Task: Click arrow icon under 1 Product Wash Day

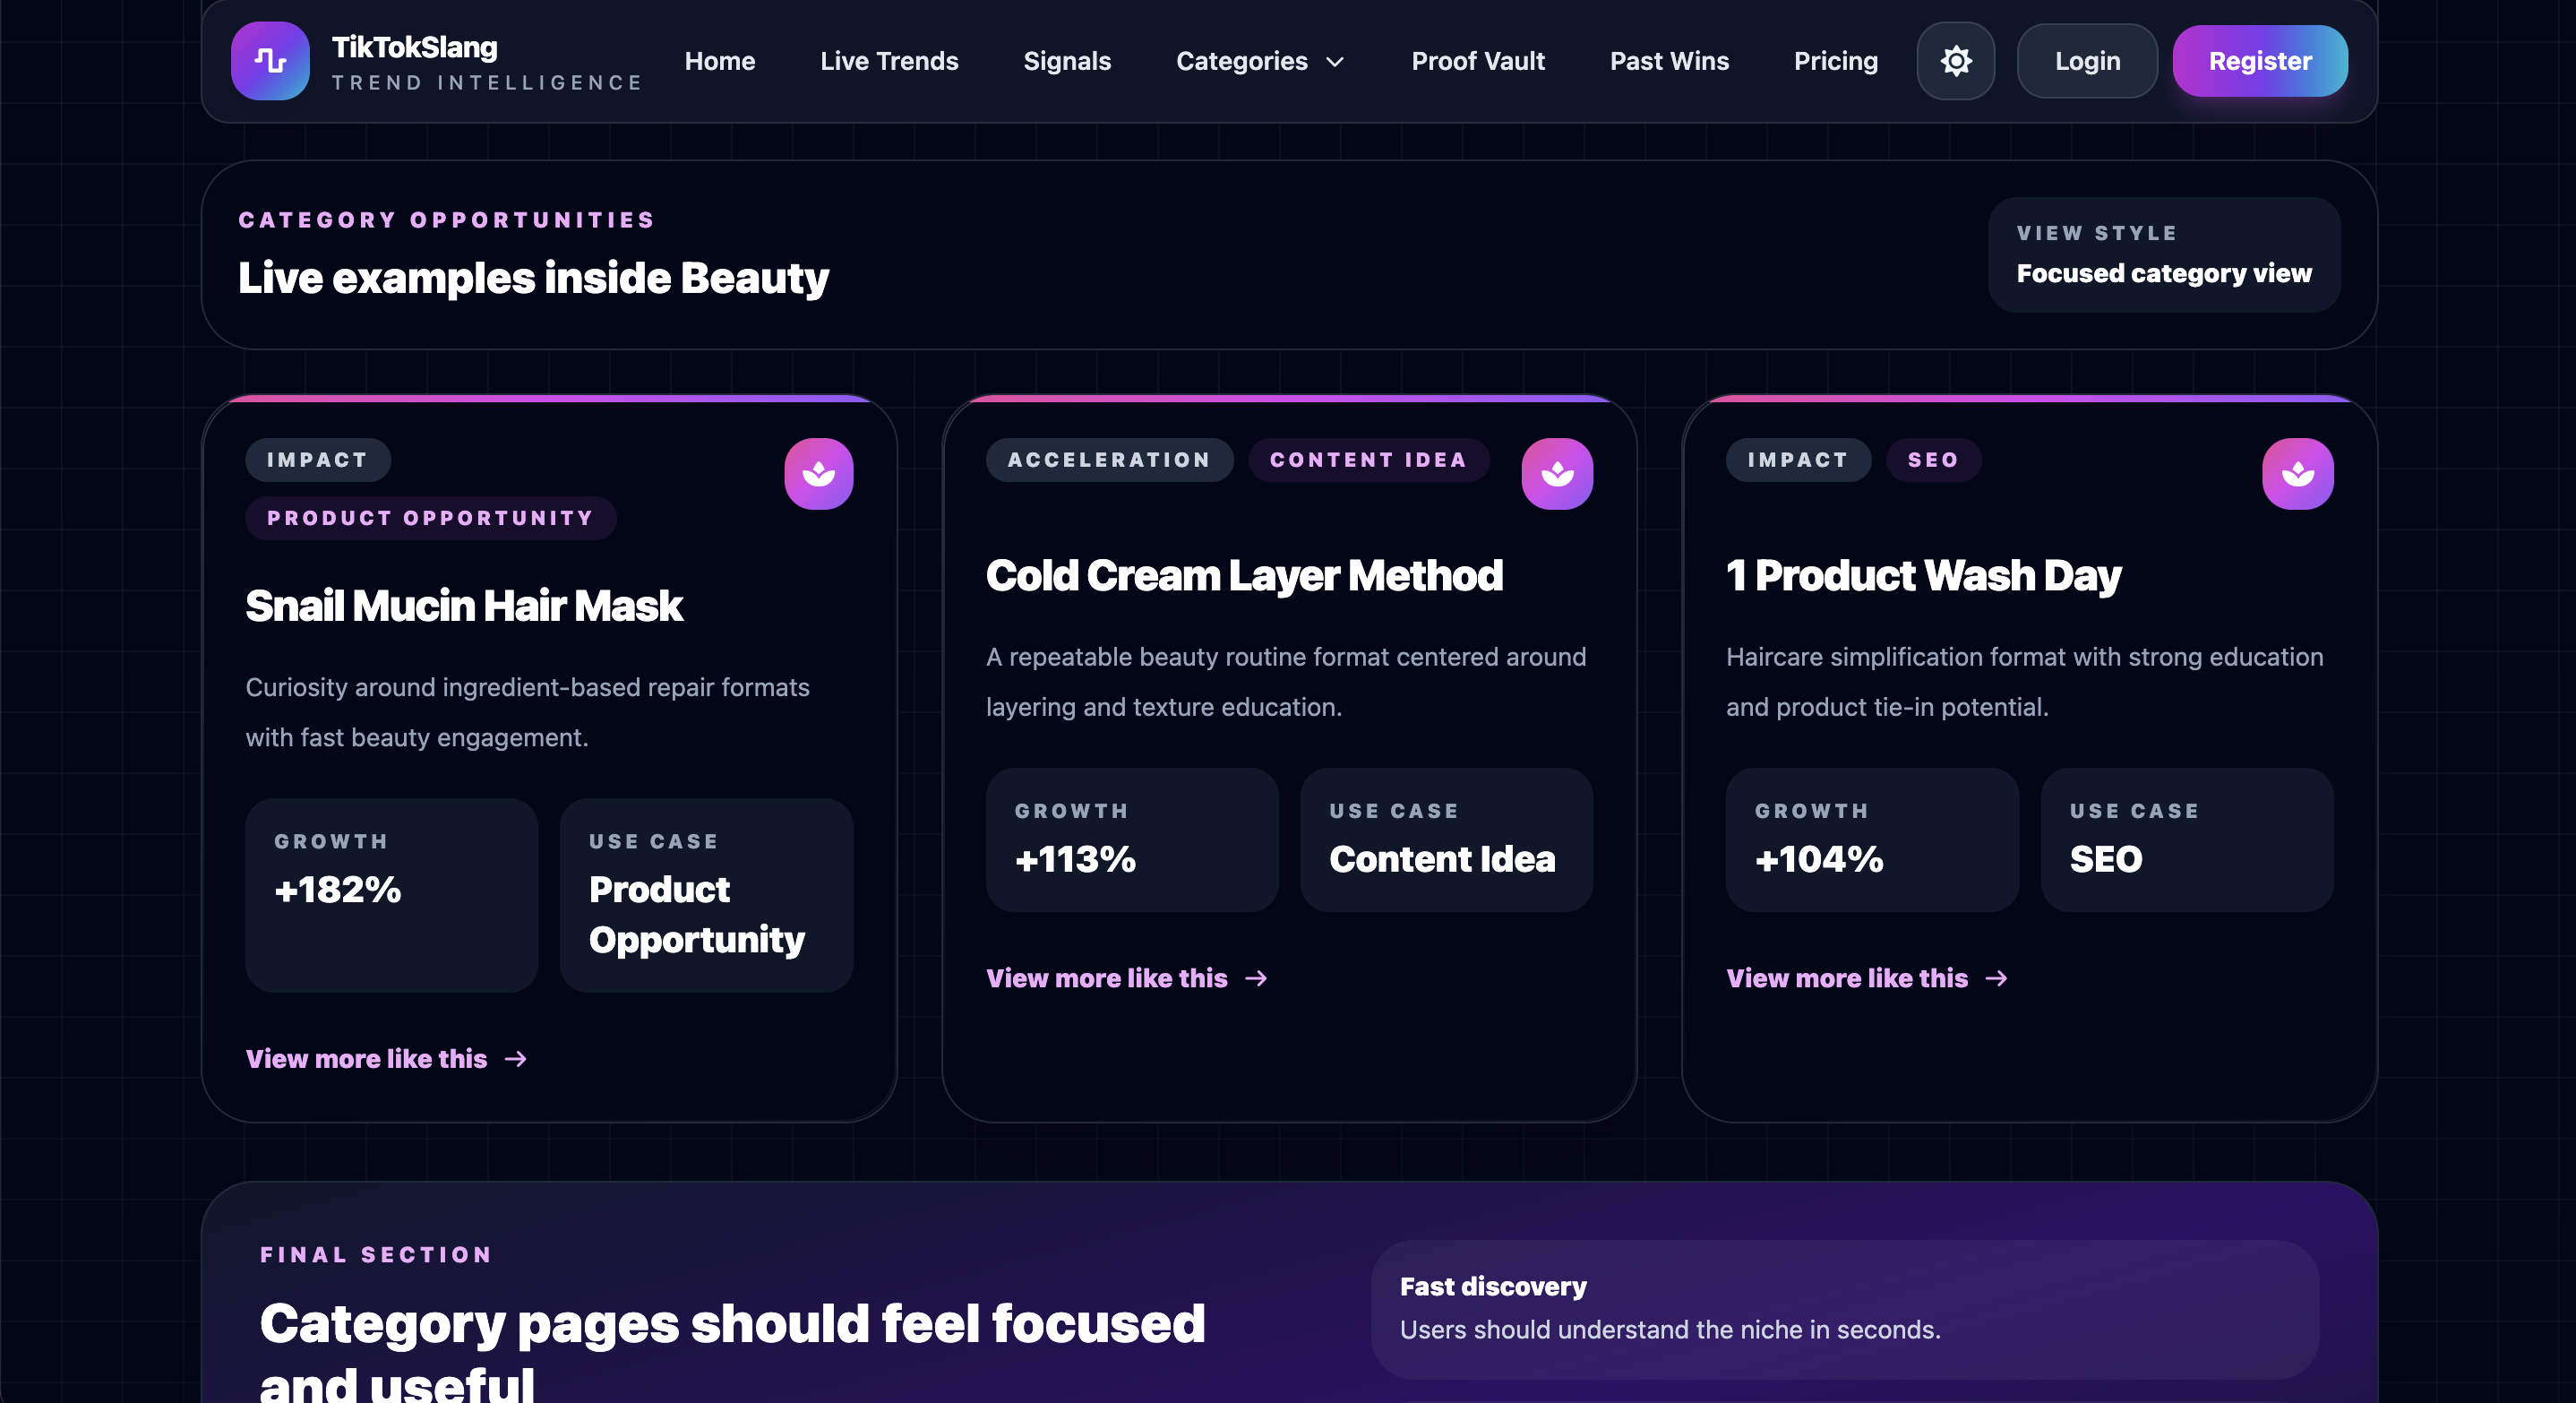Action: tap(1996, 978)
